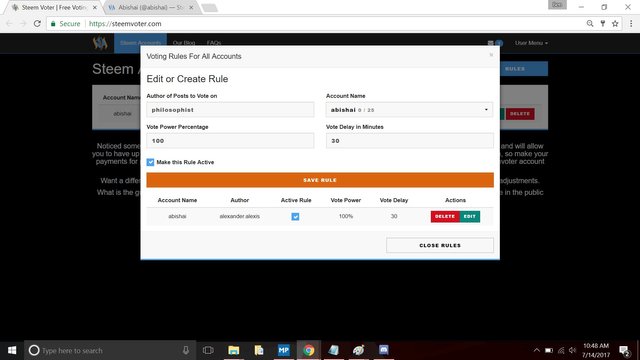Click the saved password key icon

(602, 24)
